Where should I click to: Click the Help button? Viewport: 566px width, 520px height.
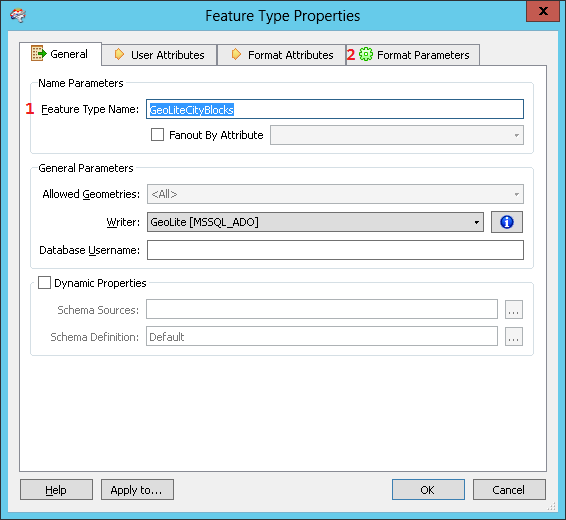pyautogui.click(x=56, y=490)
